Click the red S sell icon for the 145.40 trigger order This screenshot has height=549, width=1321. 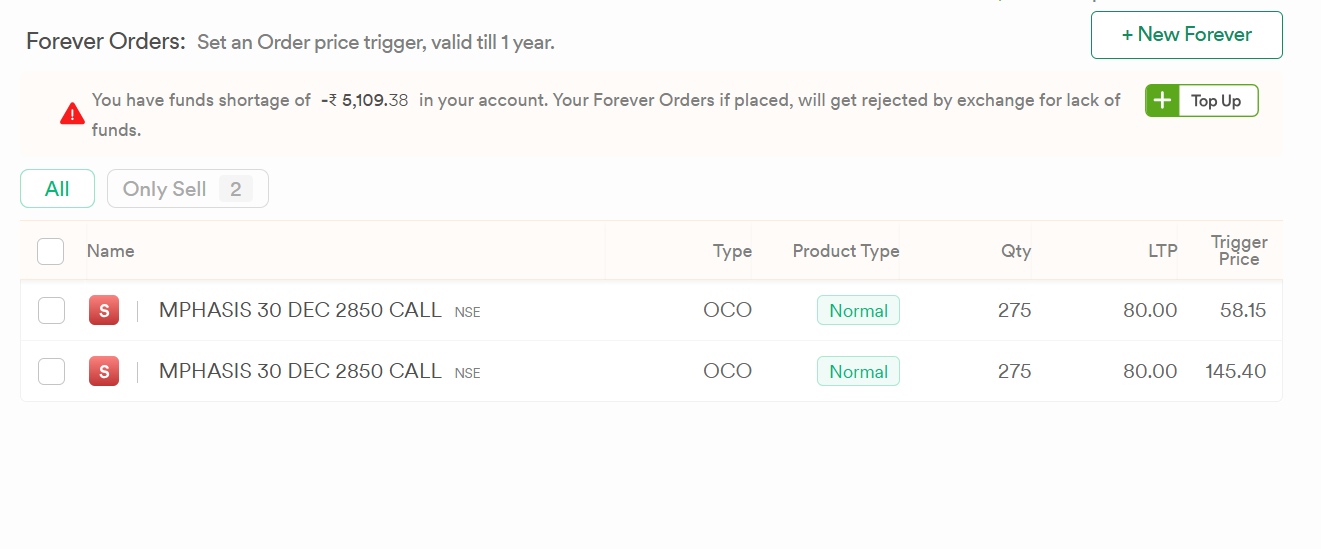click(104, 372)
